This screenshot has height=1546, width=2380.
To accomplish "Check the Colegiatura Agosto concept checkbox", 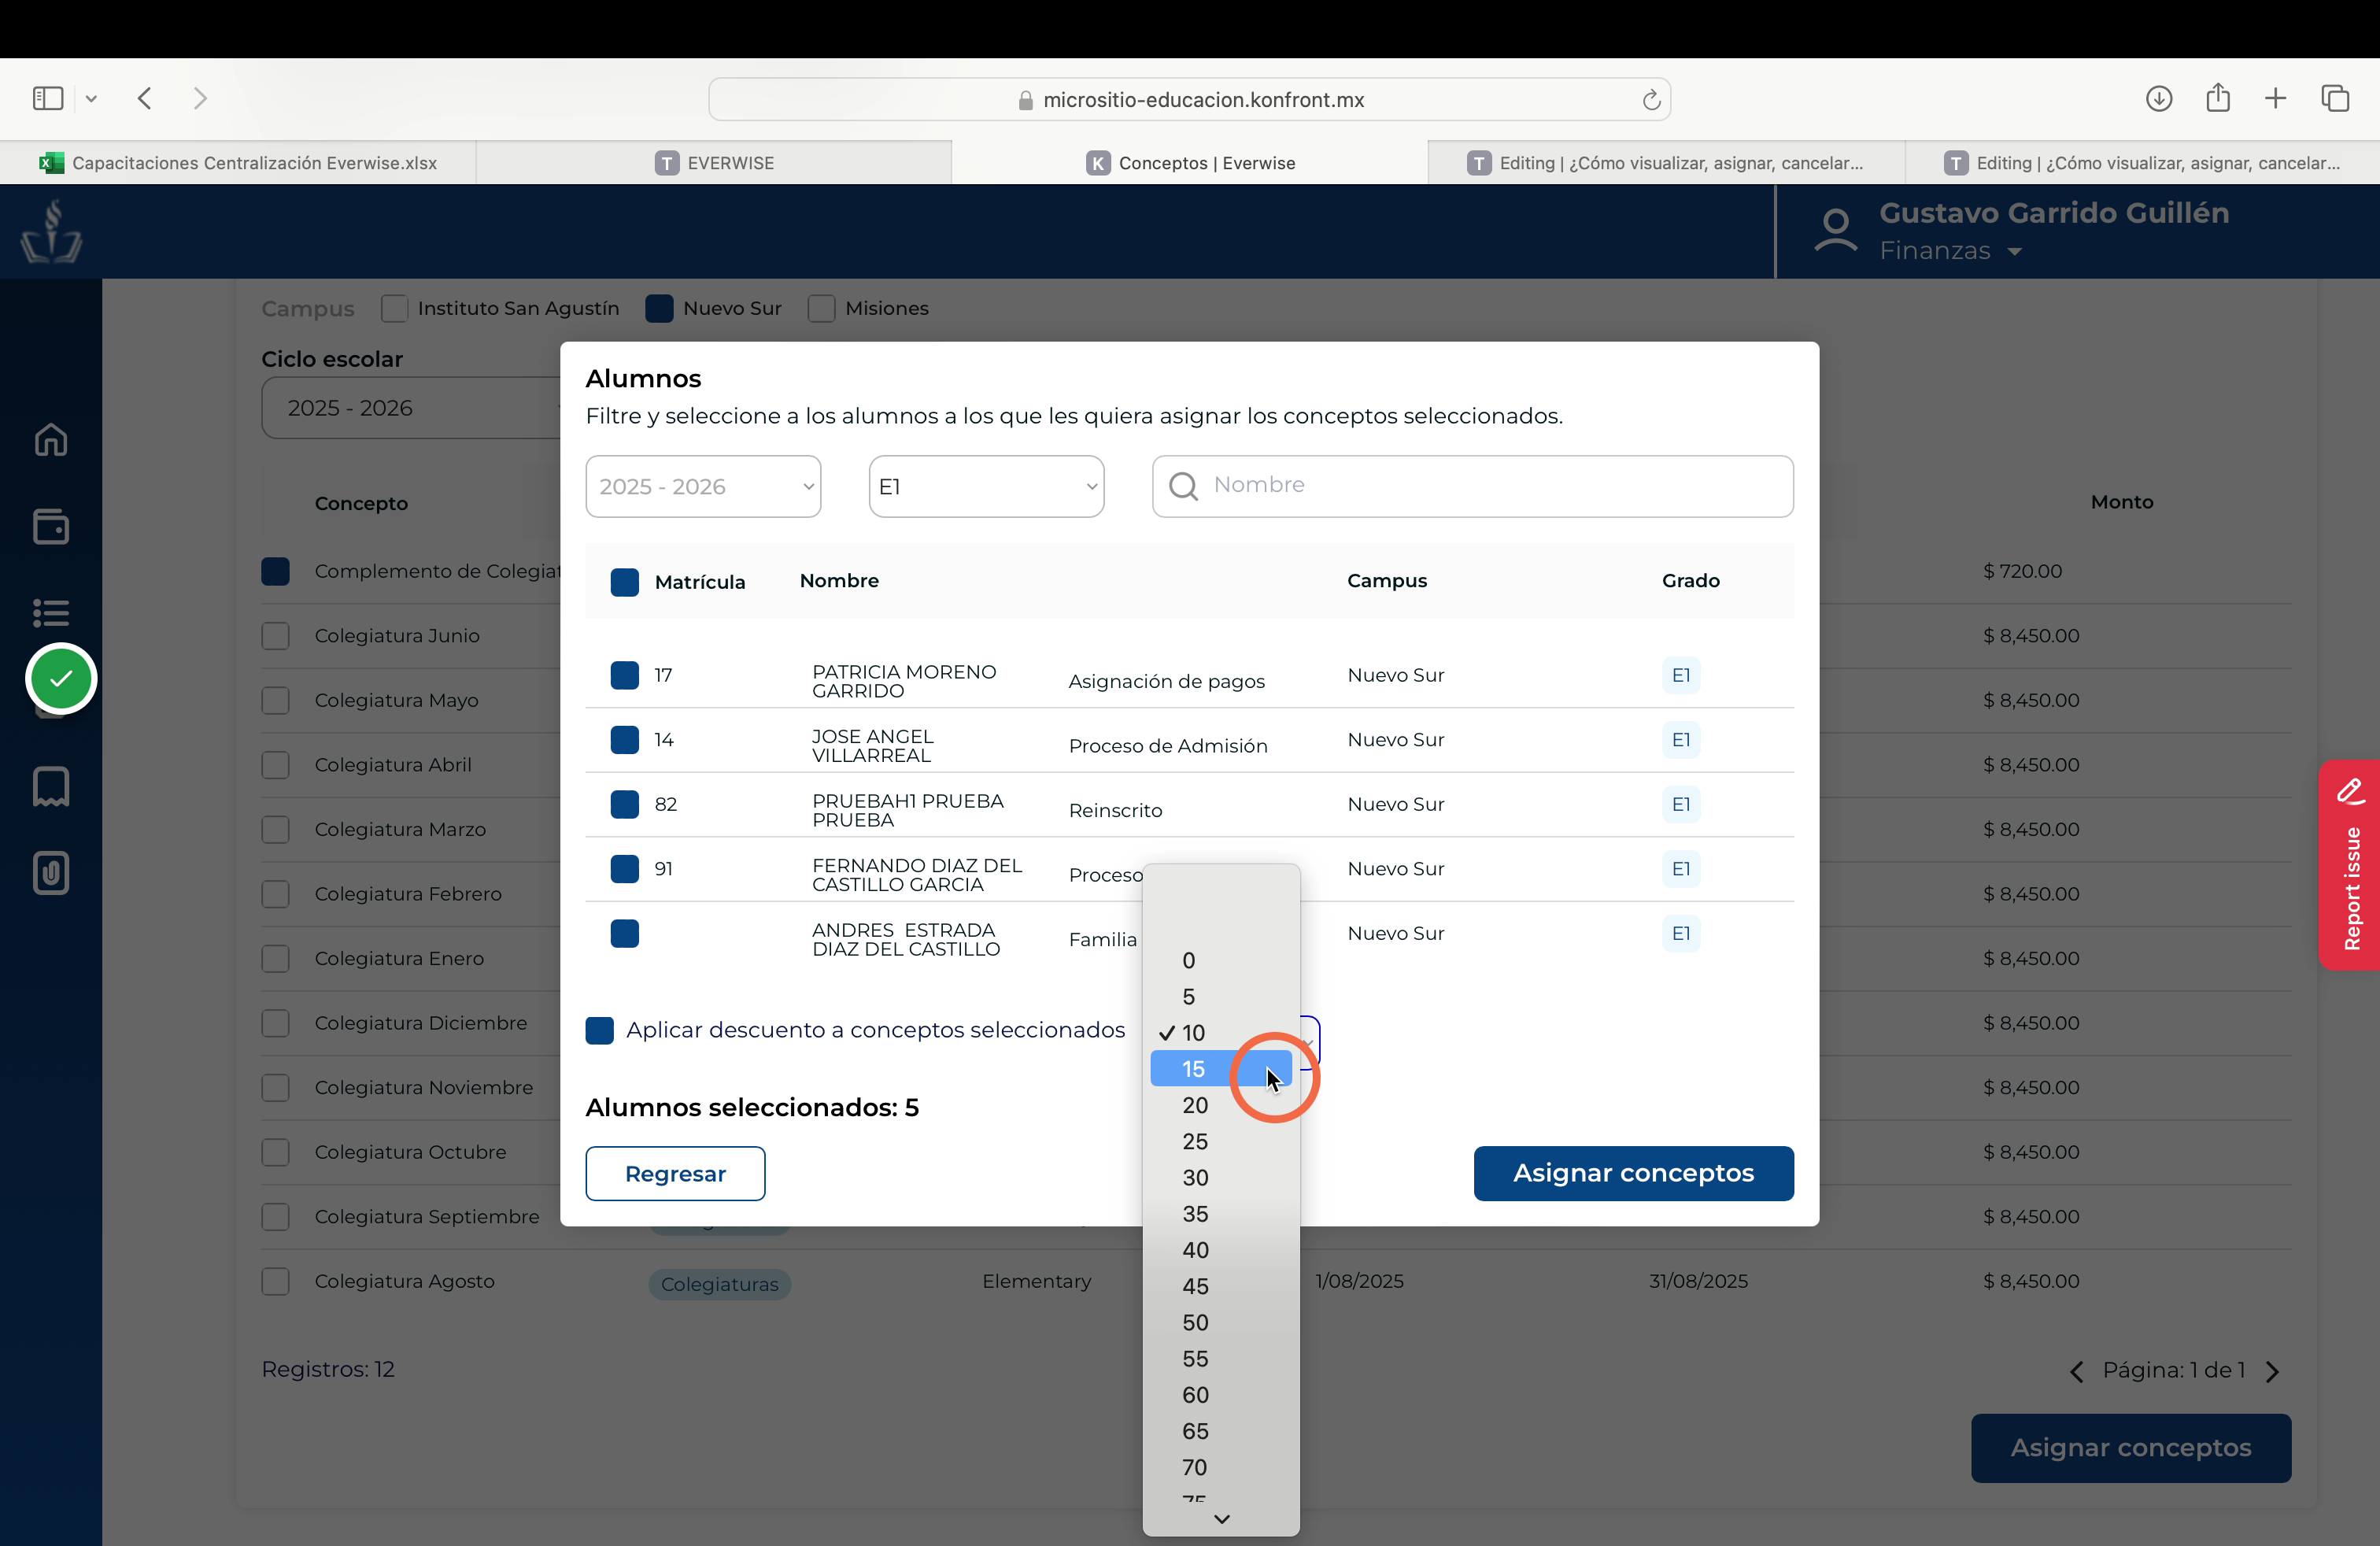I will [276, 1281].
